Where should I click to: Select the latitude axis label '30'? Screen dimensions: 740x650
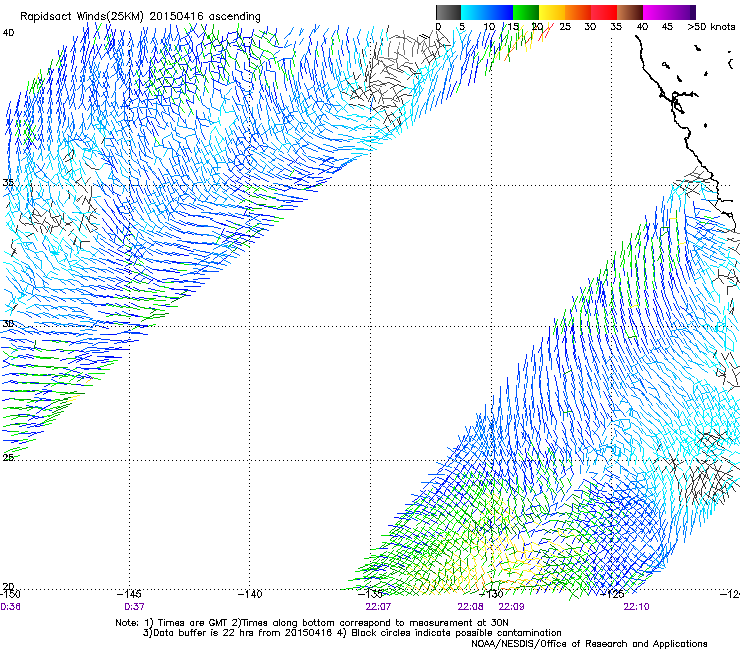click(x=8, y=324)
